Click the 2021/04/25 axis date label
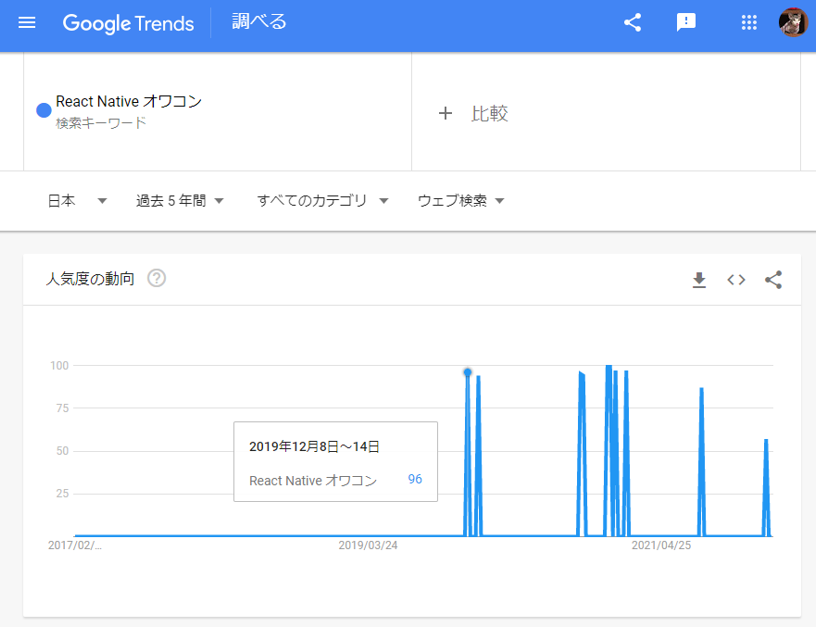Screen dimensions: 816x627 click(661, 545)
